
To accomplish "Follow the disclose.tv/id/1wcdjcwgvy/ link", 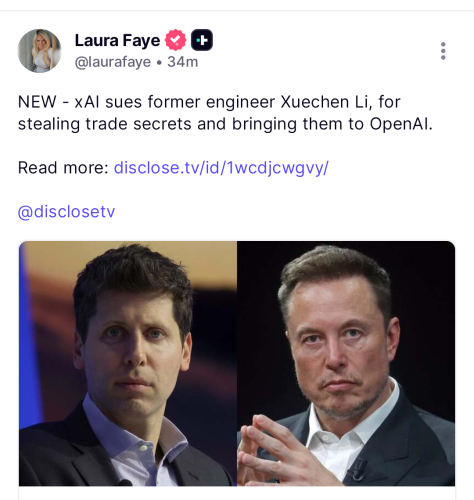I will (221, 168).
